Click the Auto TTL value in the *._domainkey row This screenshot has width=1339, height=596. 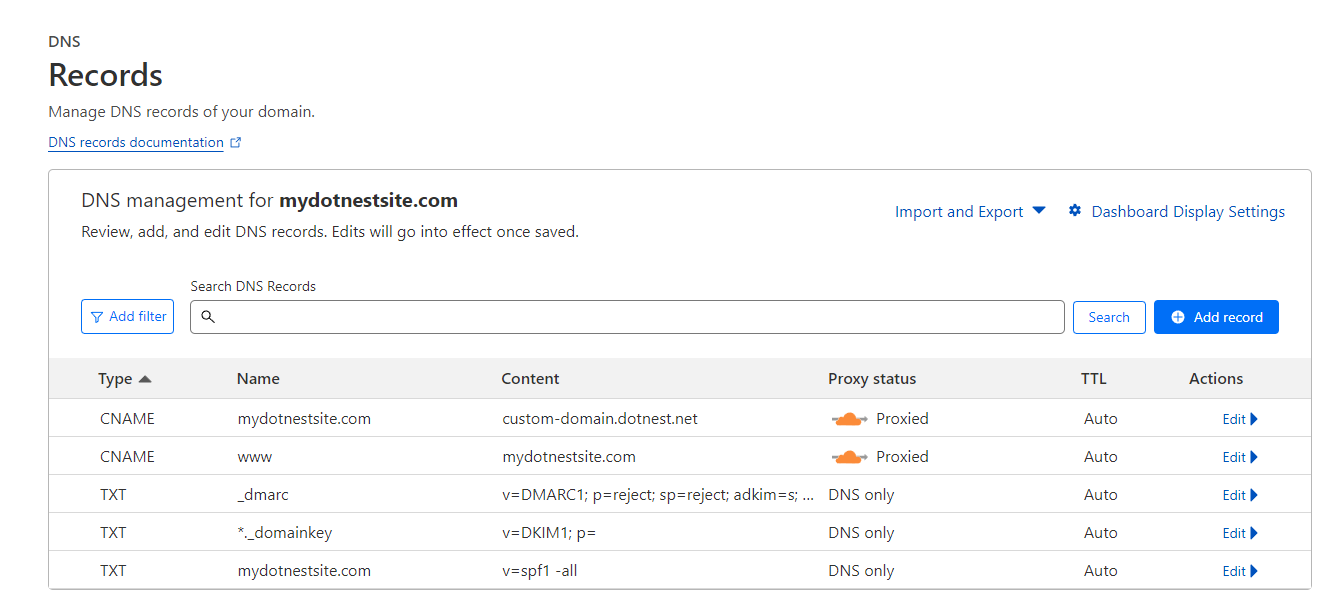pos(1101,533)
